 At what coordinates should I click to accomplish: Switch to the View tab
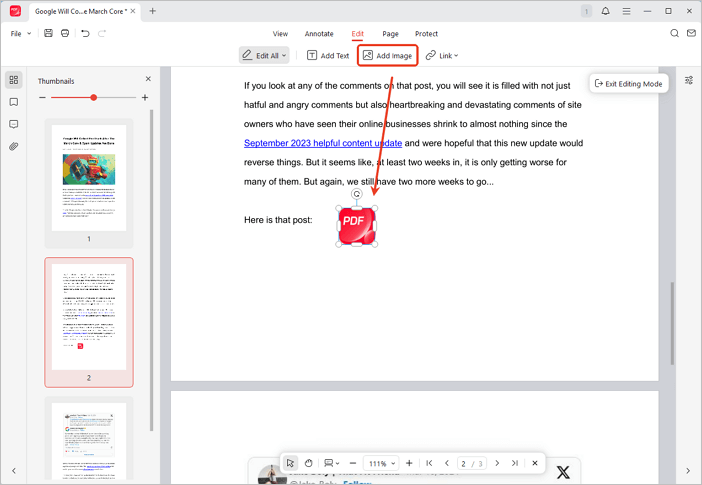[x=280, y=34]
